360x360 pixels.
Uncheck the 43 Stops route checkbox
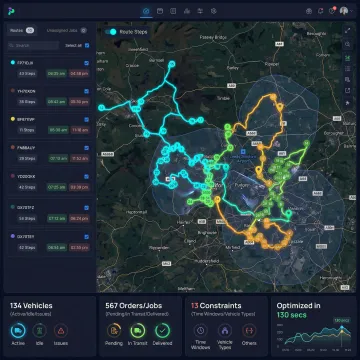coord(87,63)
